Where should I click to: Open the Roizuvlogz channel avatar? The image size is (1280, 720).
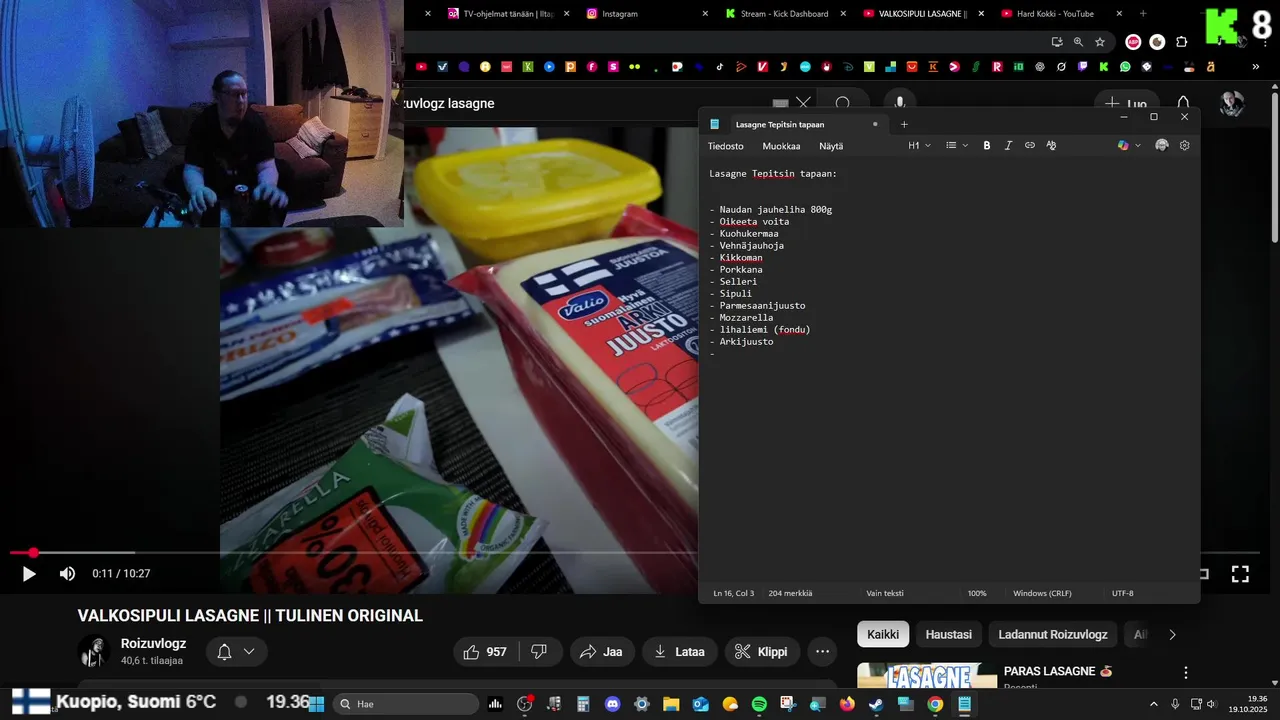93,652
